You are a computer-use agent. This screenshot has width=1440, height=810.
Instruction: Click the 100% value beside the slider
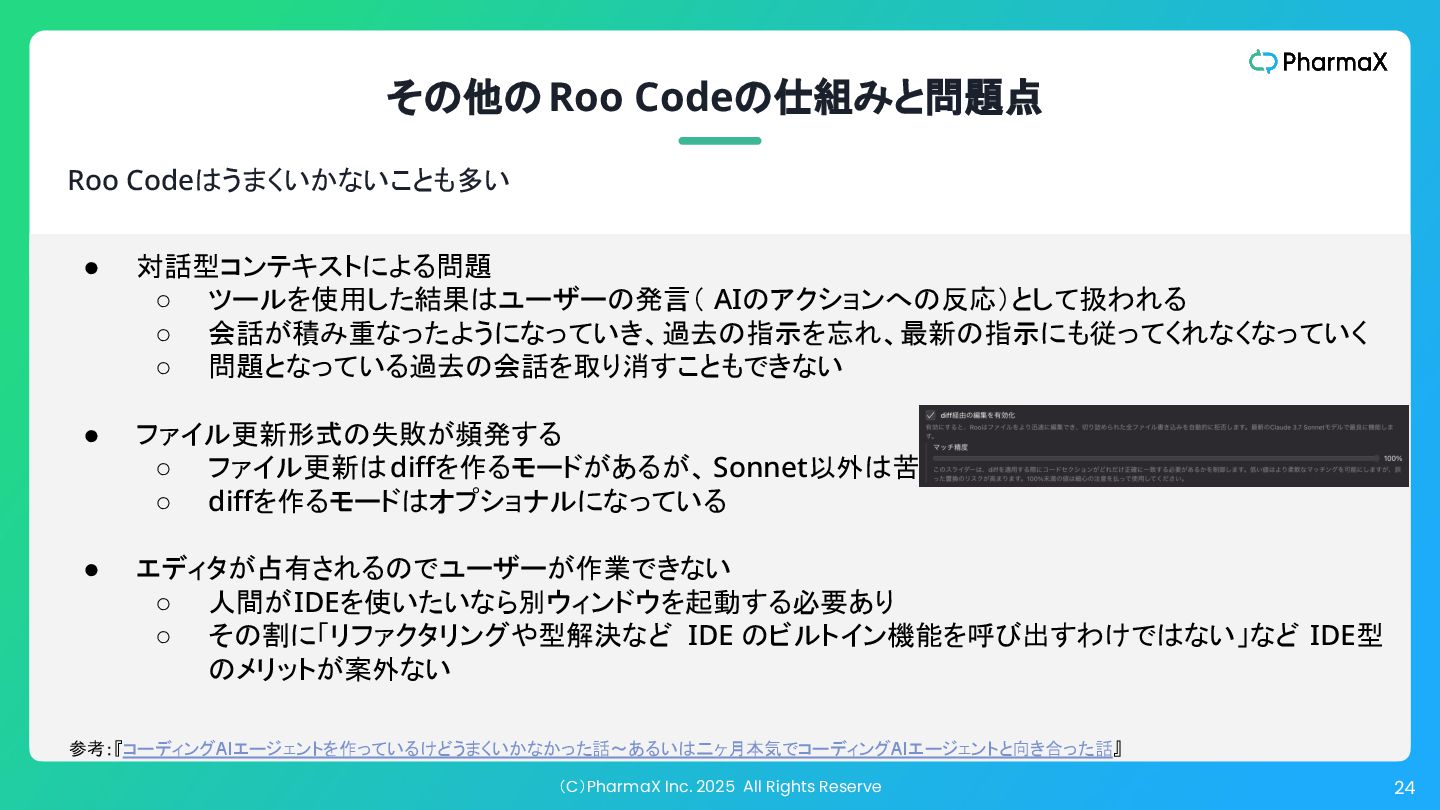click(x=1393, y=458)
